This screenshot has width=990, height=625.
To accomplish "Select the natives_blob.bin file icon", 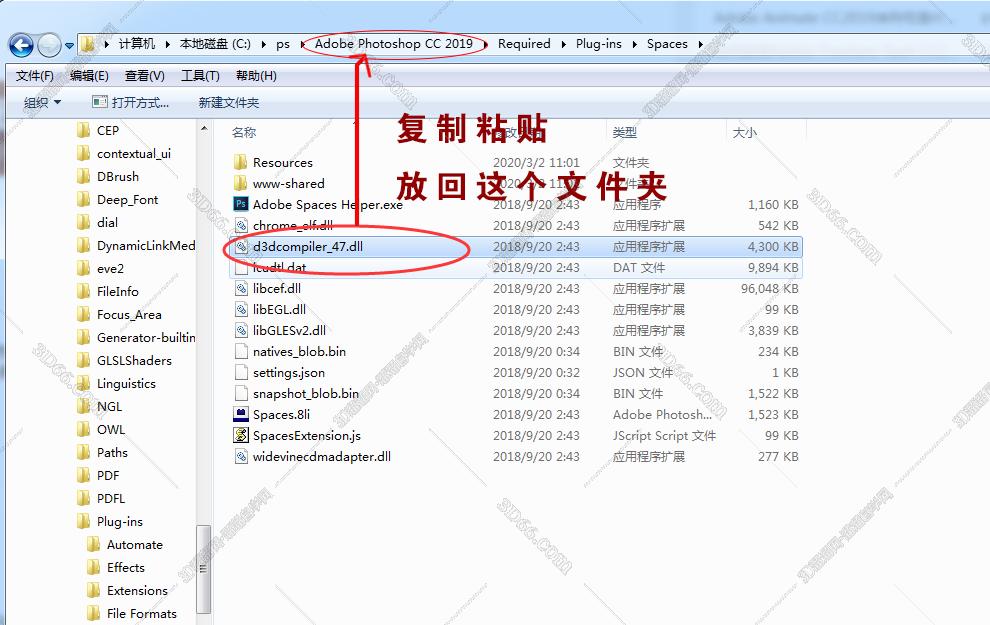I will tap(241, 352).
